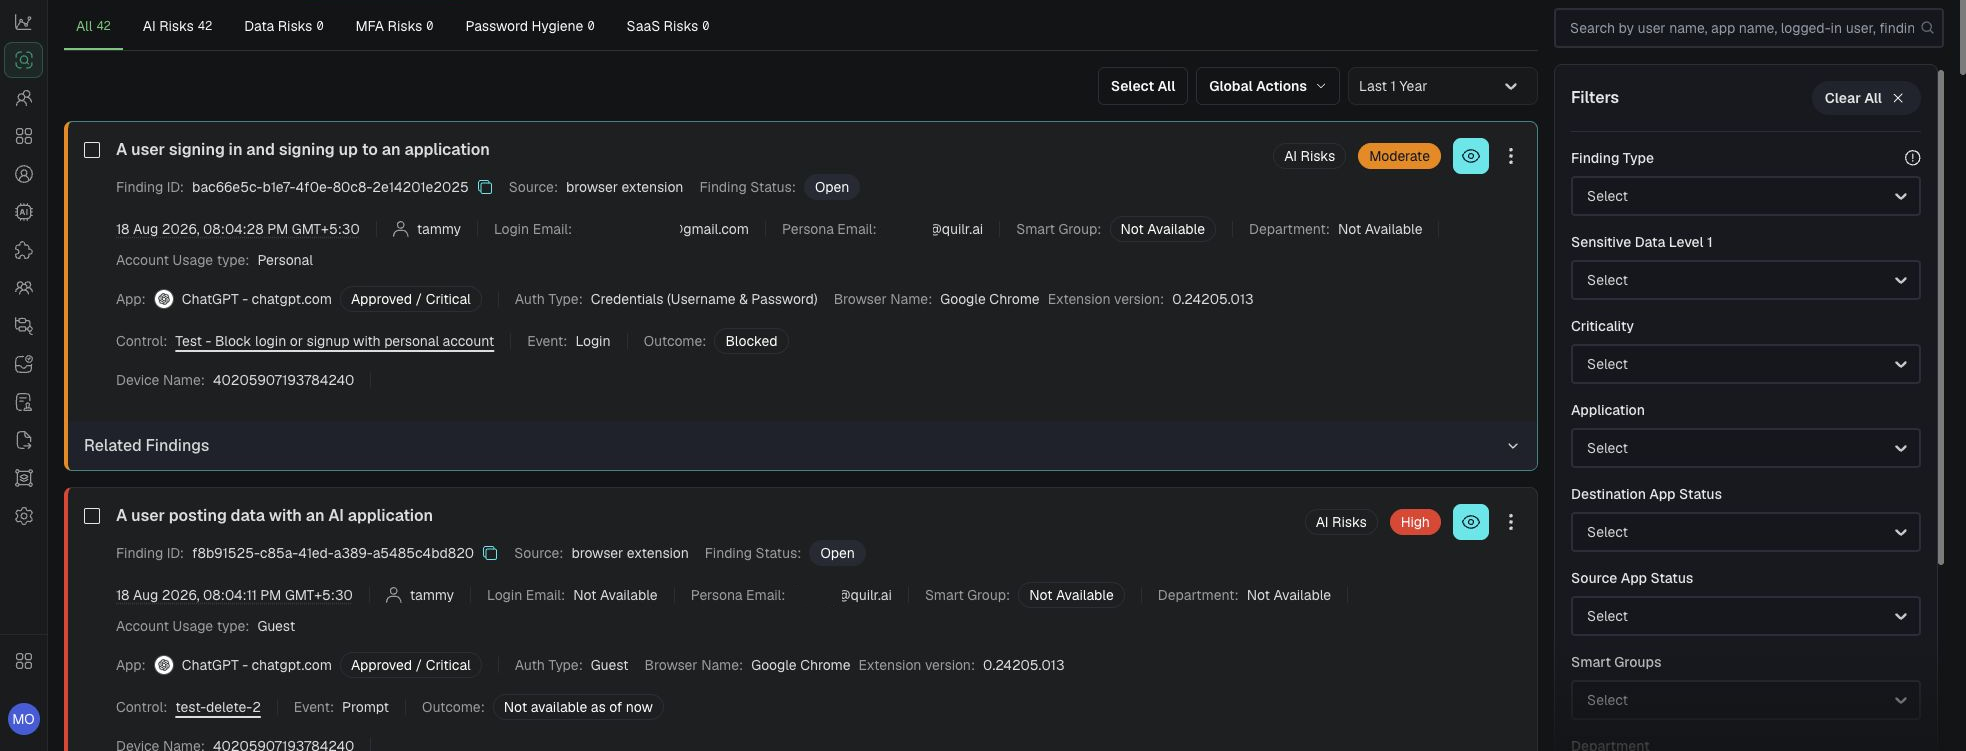The width and height of the screenshot is (1966, 751).
Task: Open the circled user profile sidebar icon
Action: tap(24, 174)
